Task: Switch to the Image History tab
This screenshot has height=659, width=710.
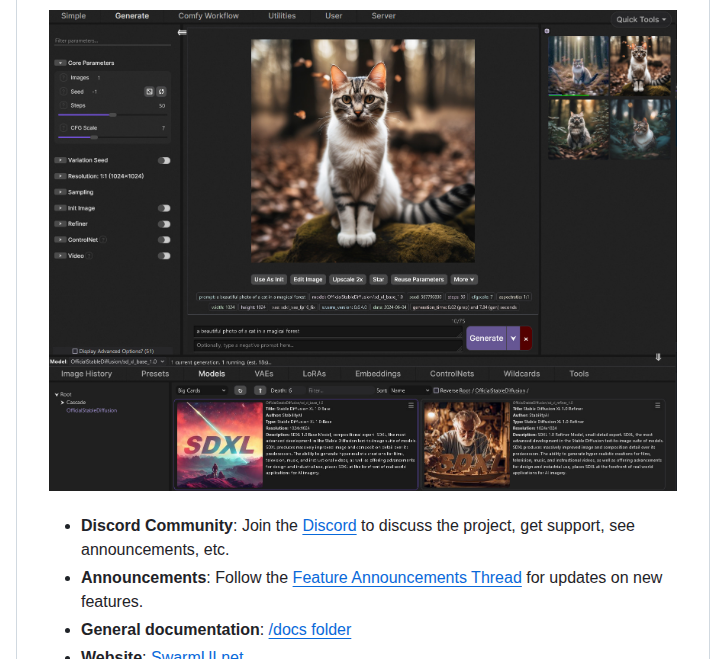Action: pyautogui.click(x=86, y=374)
